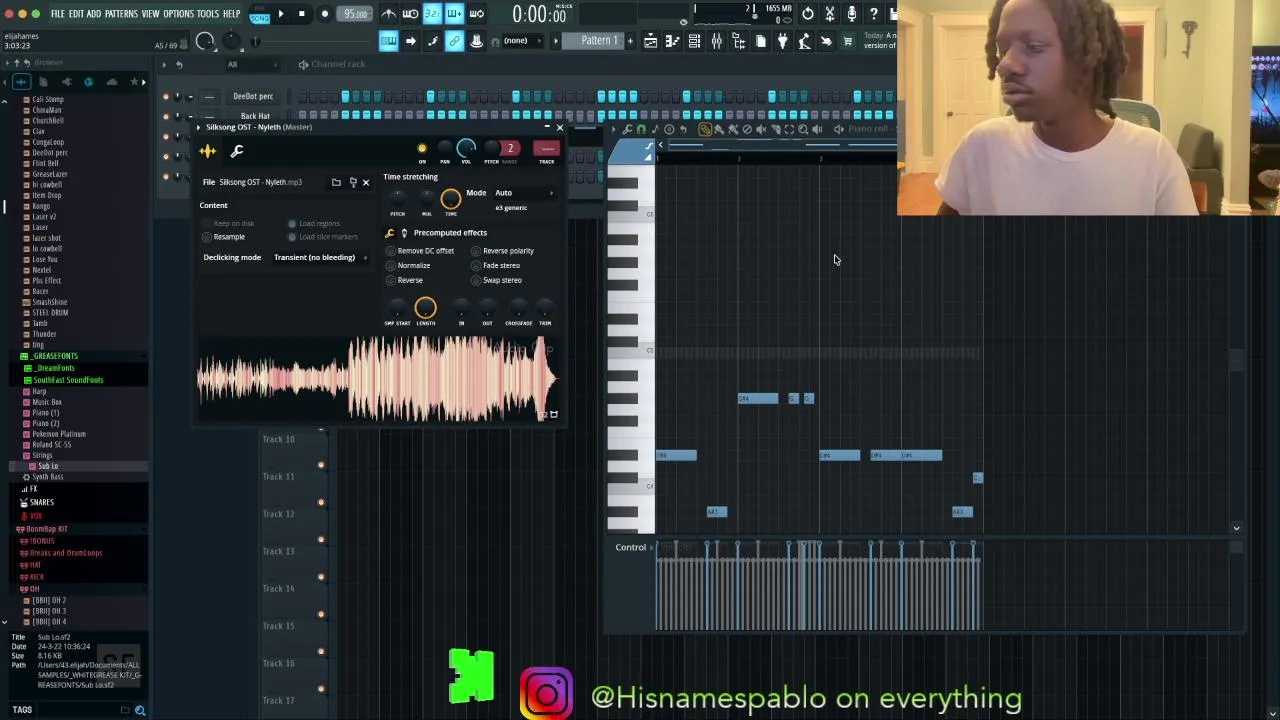
Task: Open the Mixer view icon
Action: click(x=716, y=41)
